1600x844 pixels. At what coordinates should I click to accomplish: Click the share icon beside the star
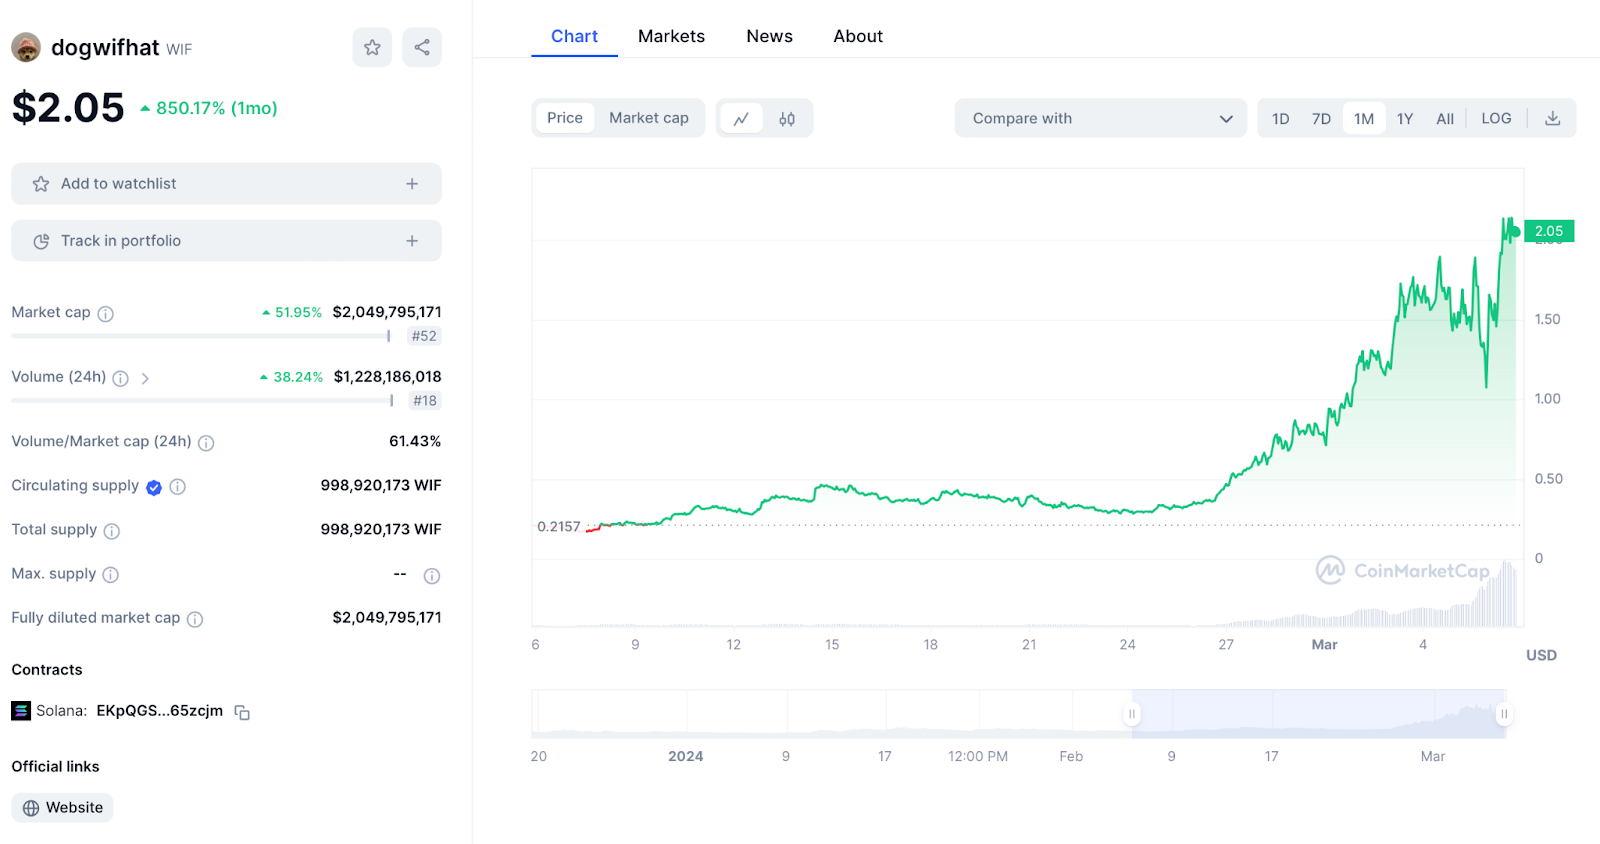click(422, 47)
